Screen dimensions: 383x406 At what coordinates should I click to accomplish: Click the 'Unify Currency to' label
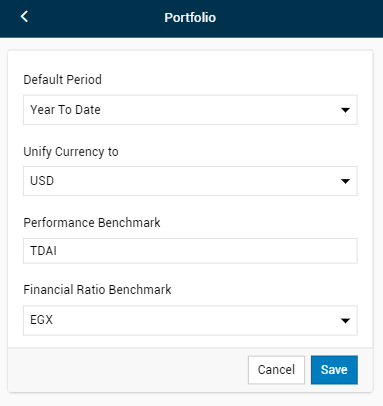click(71, 152)
